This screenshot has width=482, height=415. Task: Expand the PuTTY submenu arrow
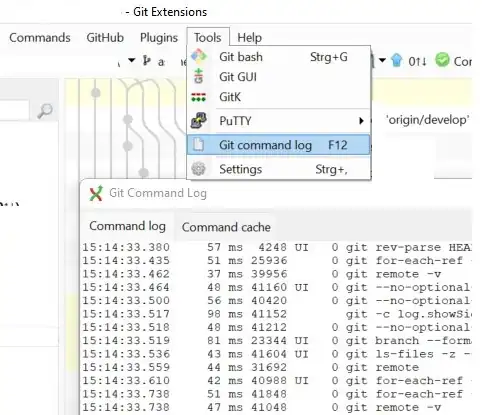point(361,121)
